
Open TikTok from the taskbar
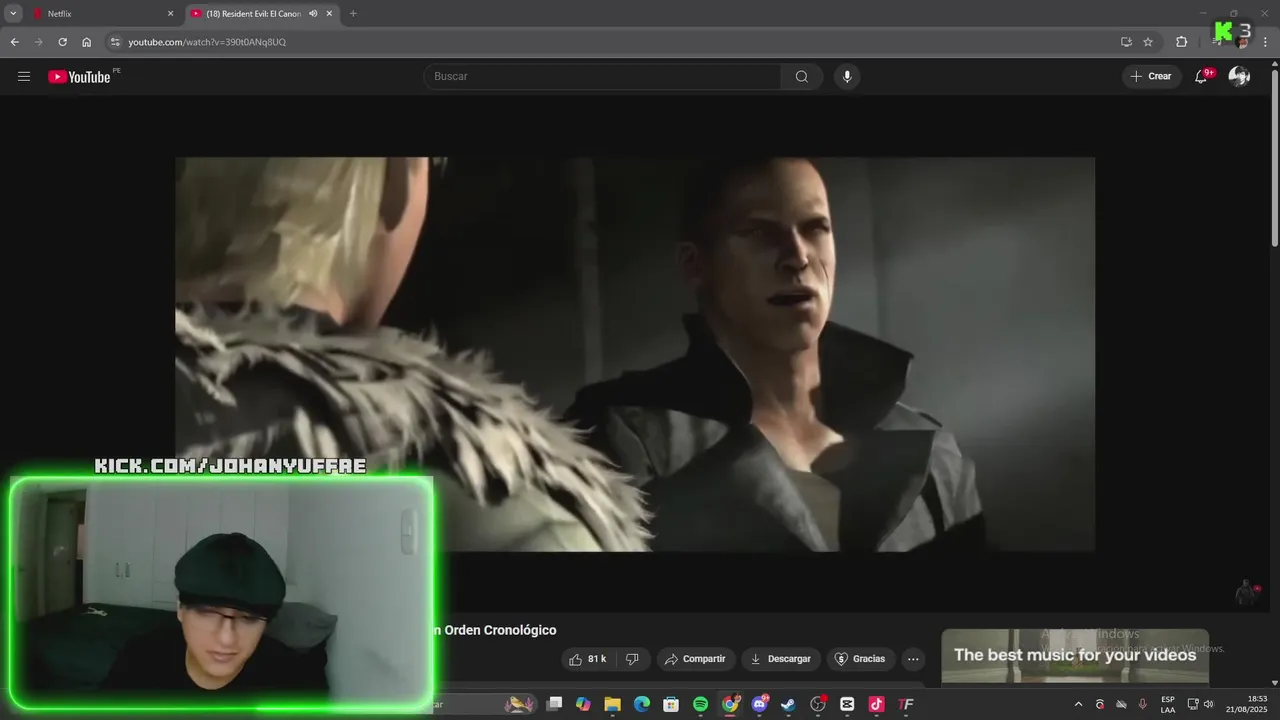877,704
